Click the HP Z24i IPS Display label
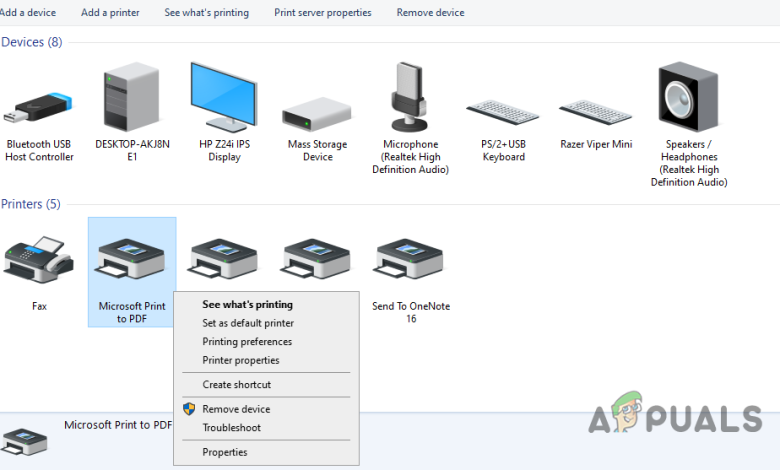The width and height of the screenshot is (780, 470). click(224, 151)
